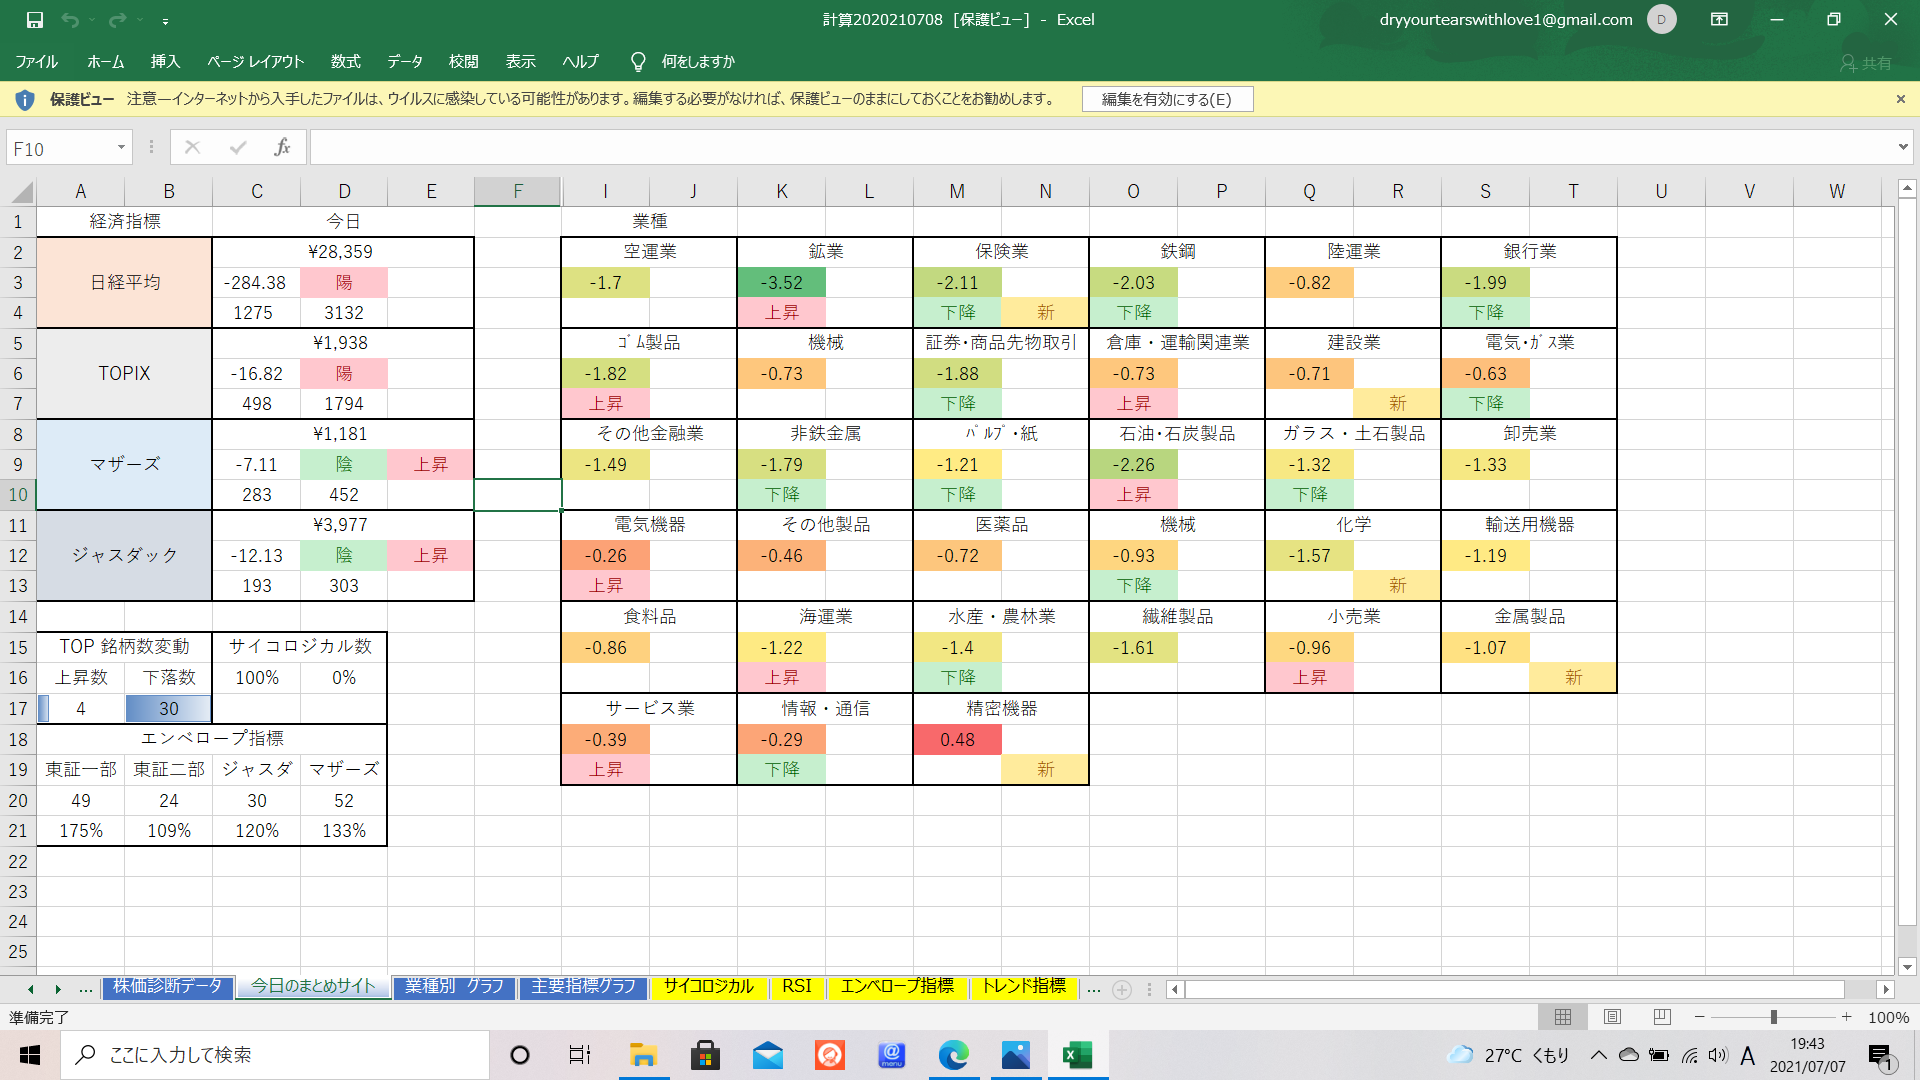Click the formula bar input field
This screenshot has width=1920, height=1080.
[1100, 147]
